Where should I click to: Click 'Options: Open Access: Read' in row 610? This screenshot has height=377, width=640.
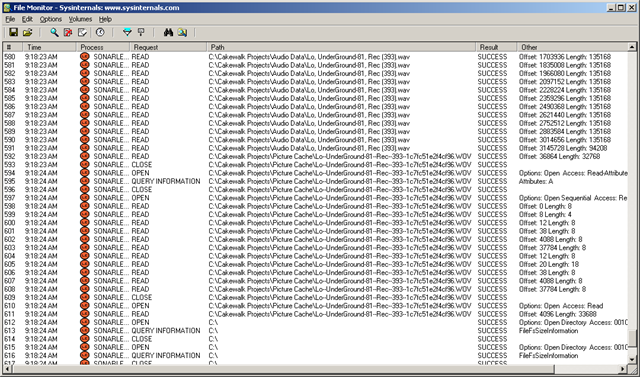(x=561, y=306)
